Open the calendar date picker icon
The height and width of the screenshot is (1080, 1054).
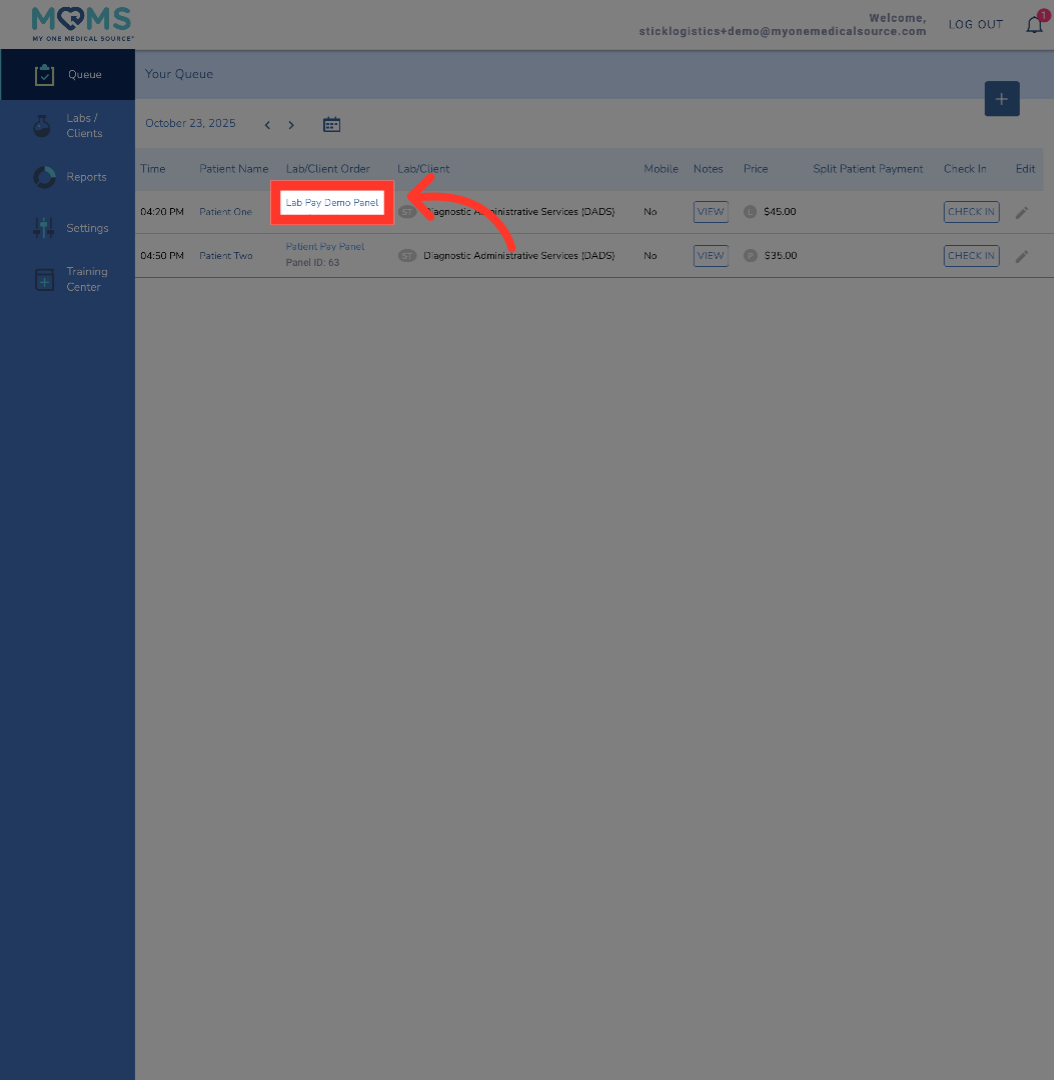[x=331, y=124]
